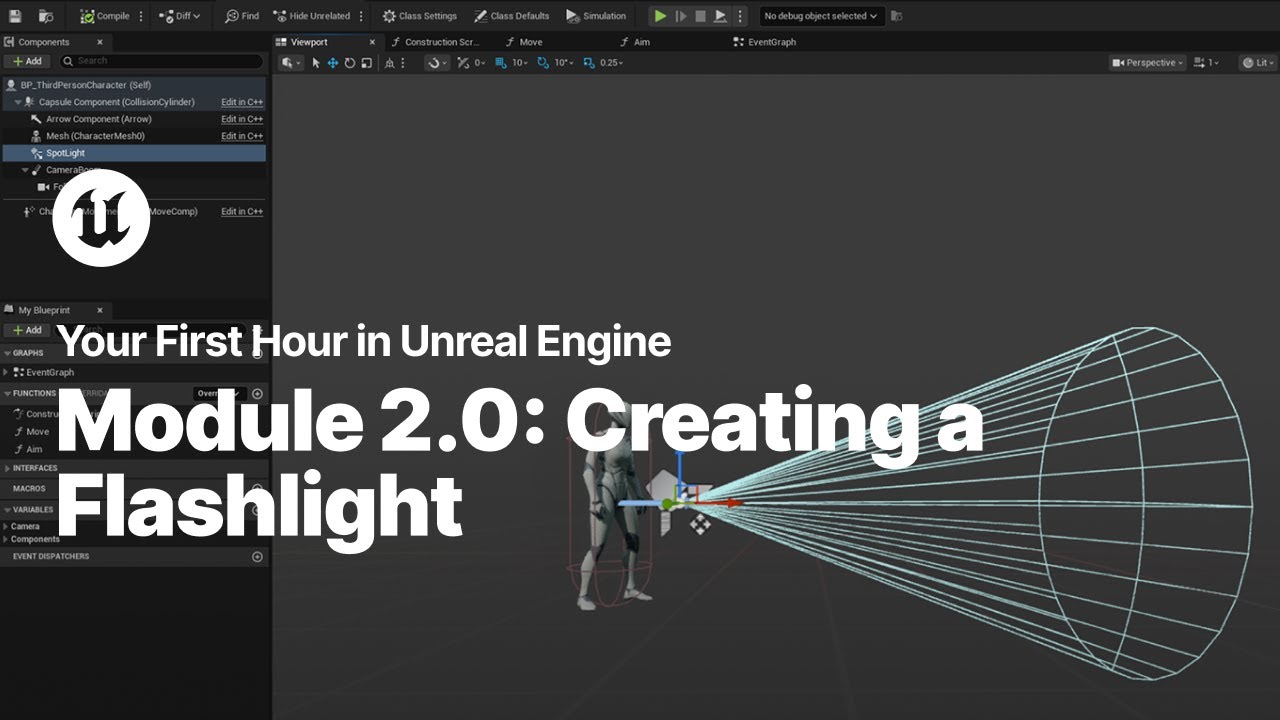Select BP_ThirdPersonCharacter (Self) row

(x=133, y=85)
